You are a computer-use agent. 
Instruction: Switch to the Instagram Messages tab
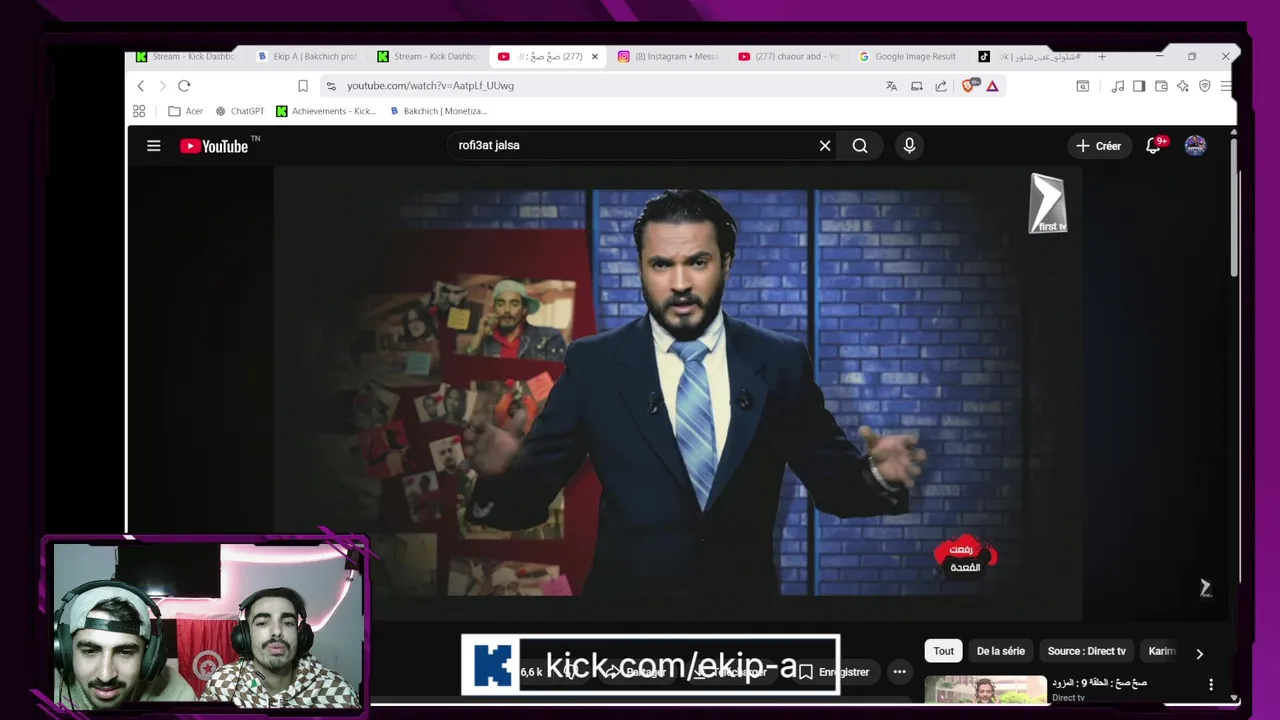click(669, 57)
